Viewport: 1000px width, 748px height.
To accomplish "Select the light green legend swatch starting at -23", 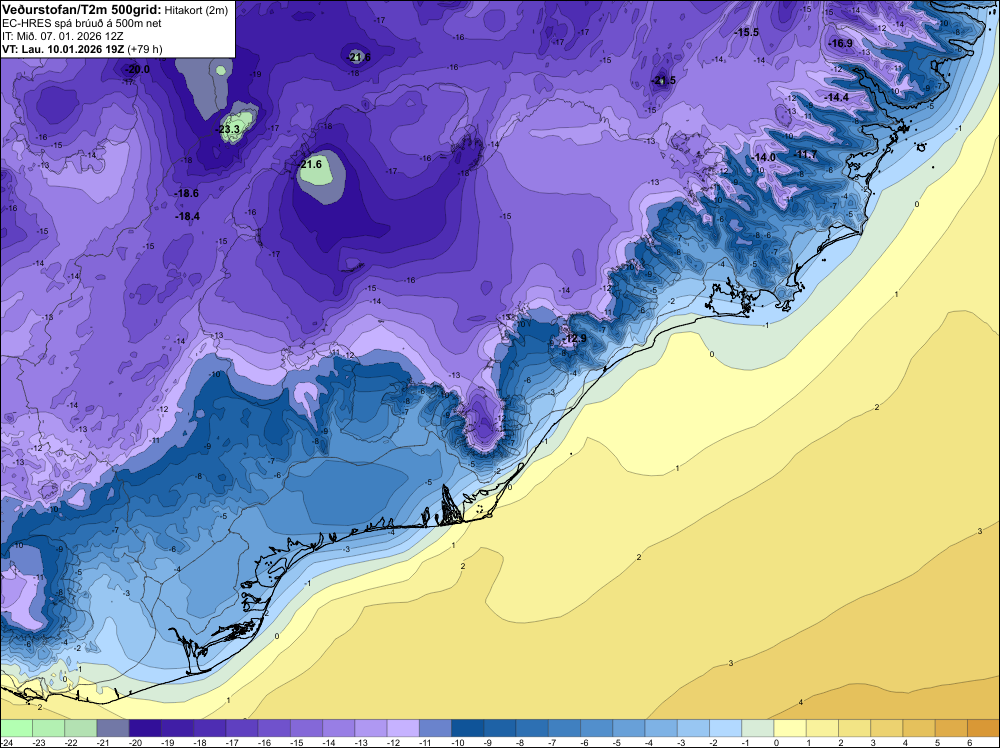I will click(x=48, y=728).
